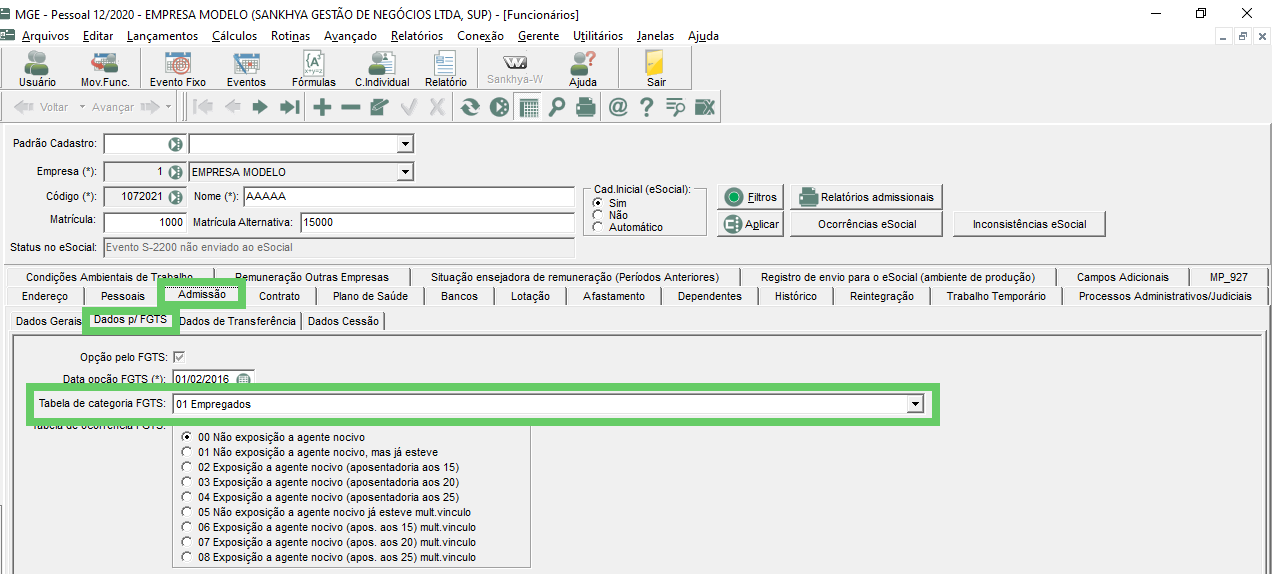Toggle the Opção pelo FGTS checkbox

[x=179, y=357]
